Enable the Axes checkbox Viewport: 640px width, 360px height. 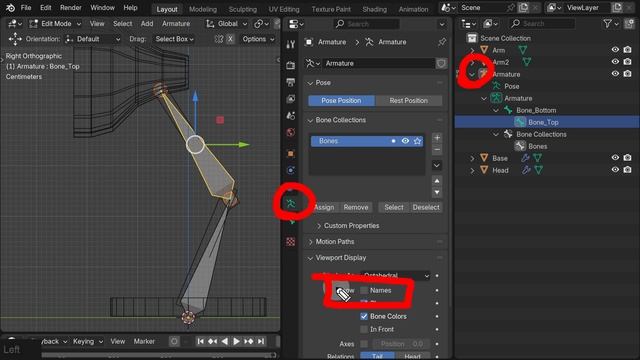pos(364,344)
